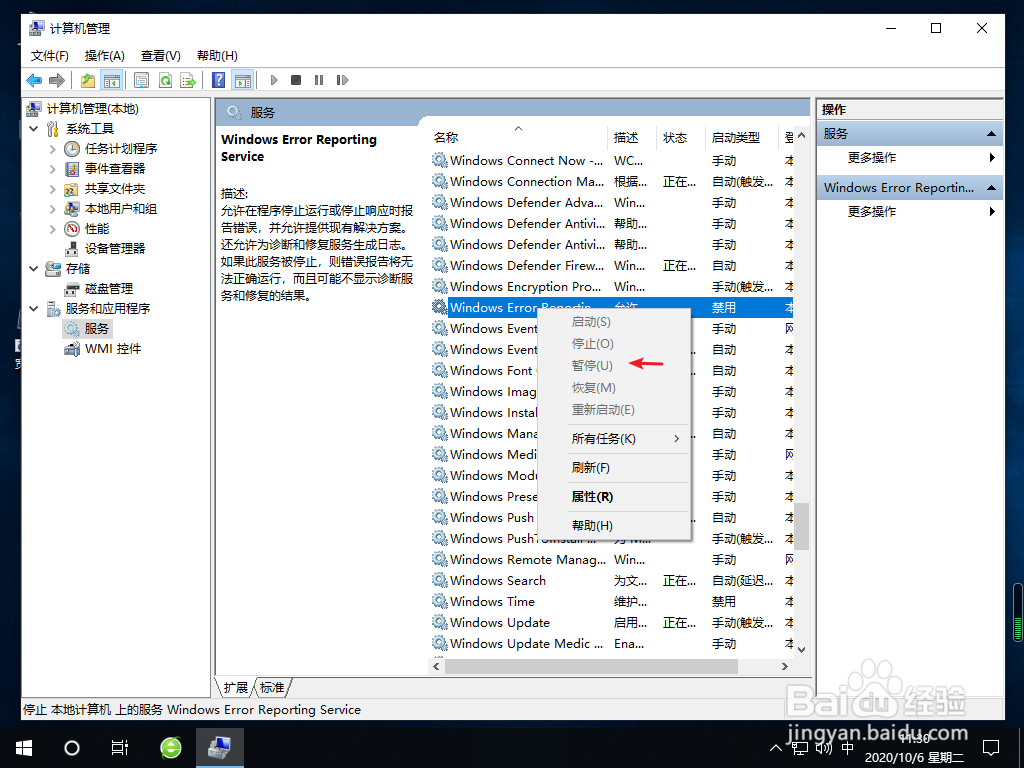Collapse the 服务和应用程序 tree node

[34, 309]
